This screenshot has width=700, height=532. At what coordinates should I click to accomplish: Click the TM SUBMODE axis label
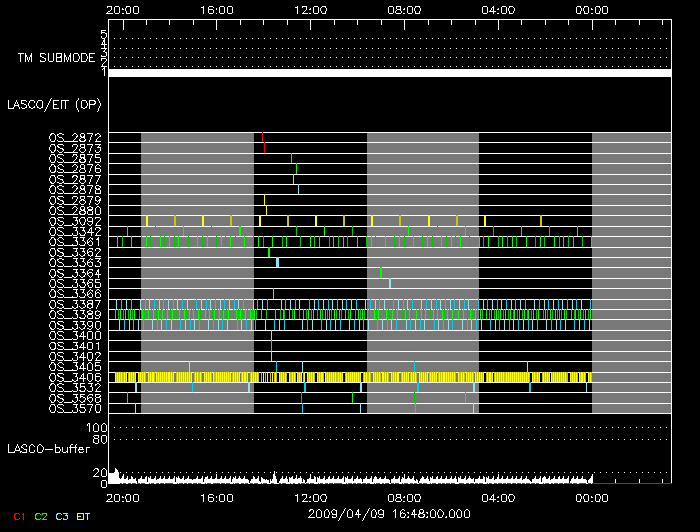pyautogui.click(x=56, y=58)
